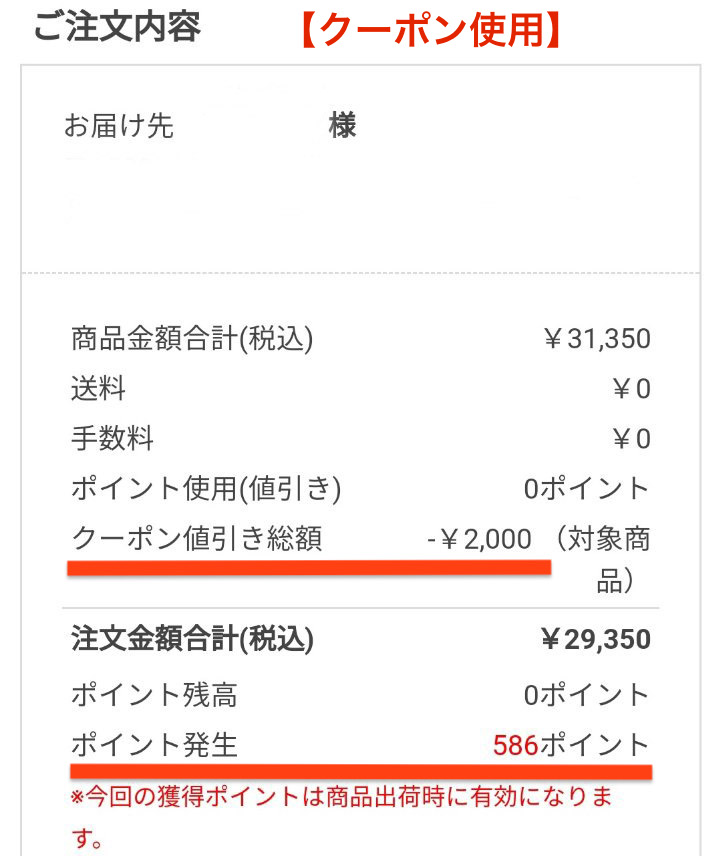Click the red 586ポイント earned value
722x856 pixels.
pyautogui.click(x=571, y=745)
